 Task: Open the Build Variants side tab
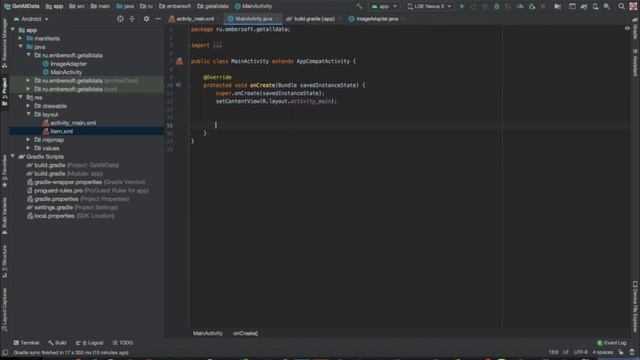4,216
